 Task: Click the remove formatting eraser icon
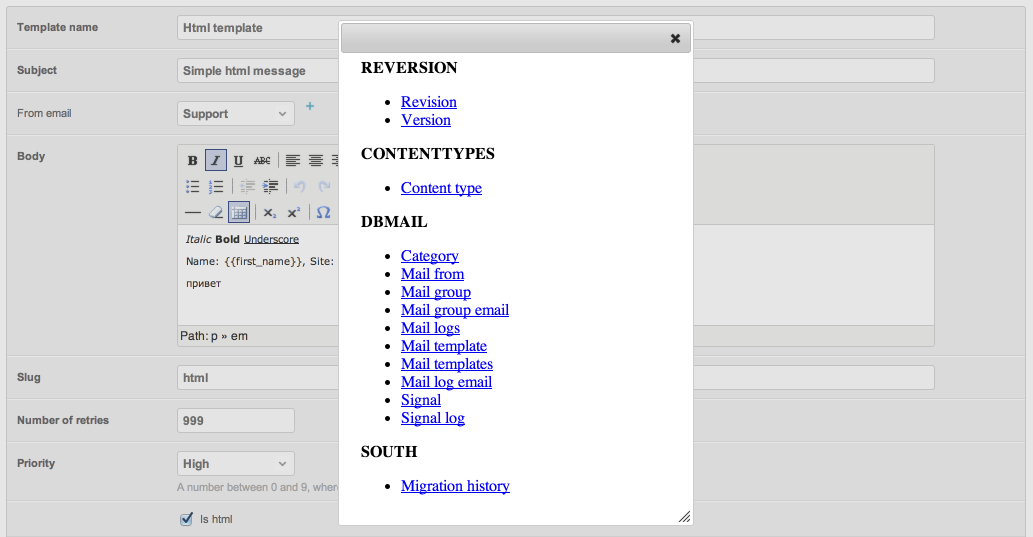click(216, 212)
